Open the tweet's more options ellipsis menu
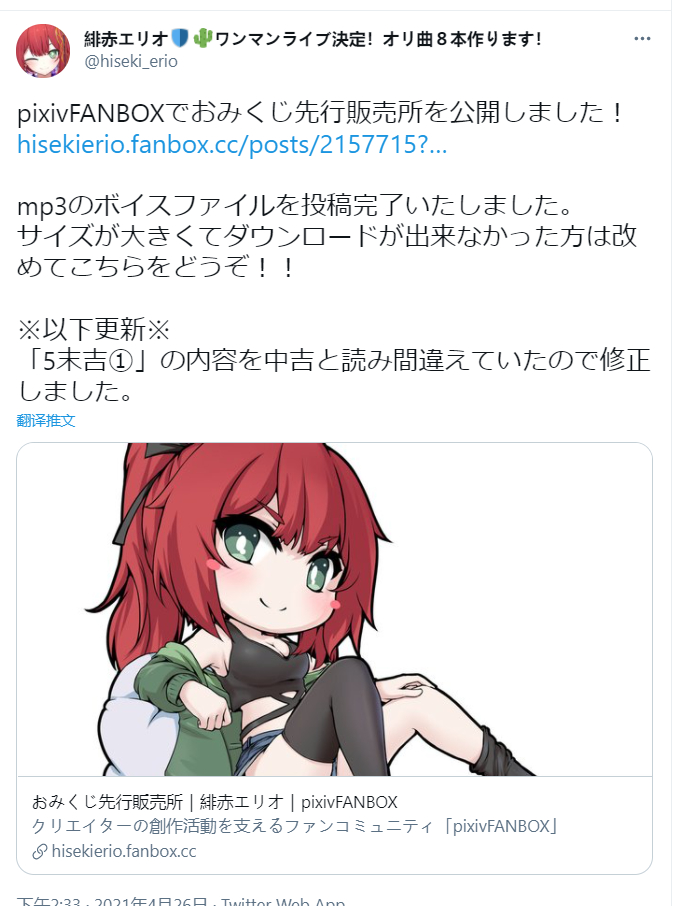This screenshot has width=684, height=906. 642,39
